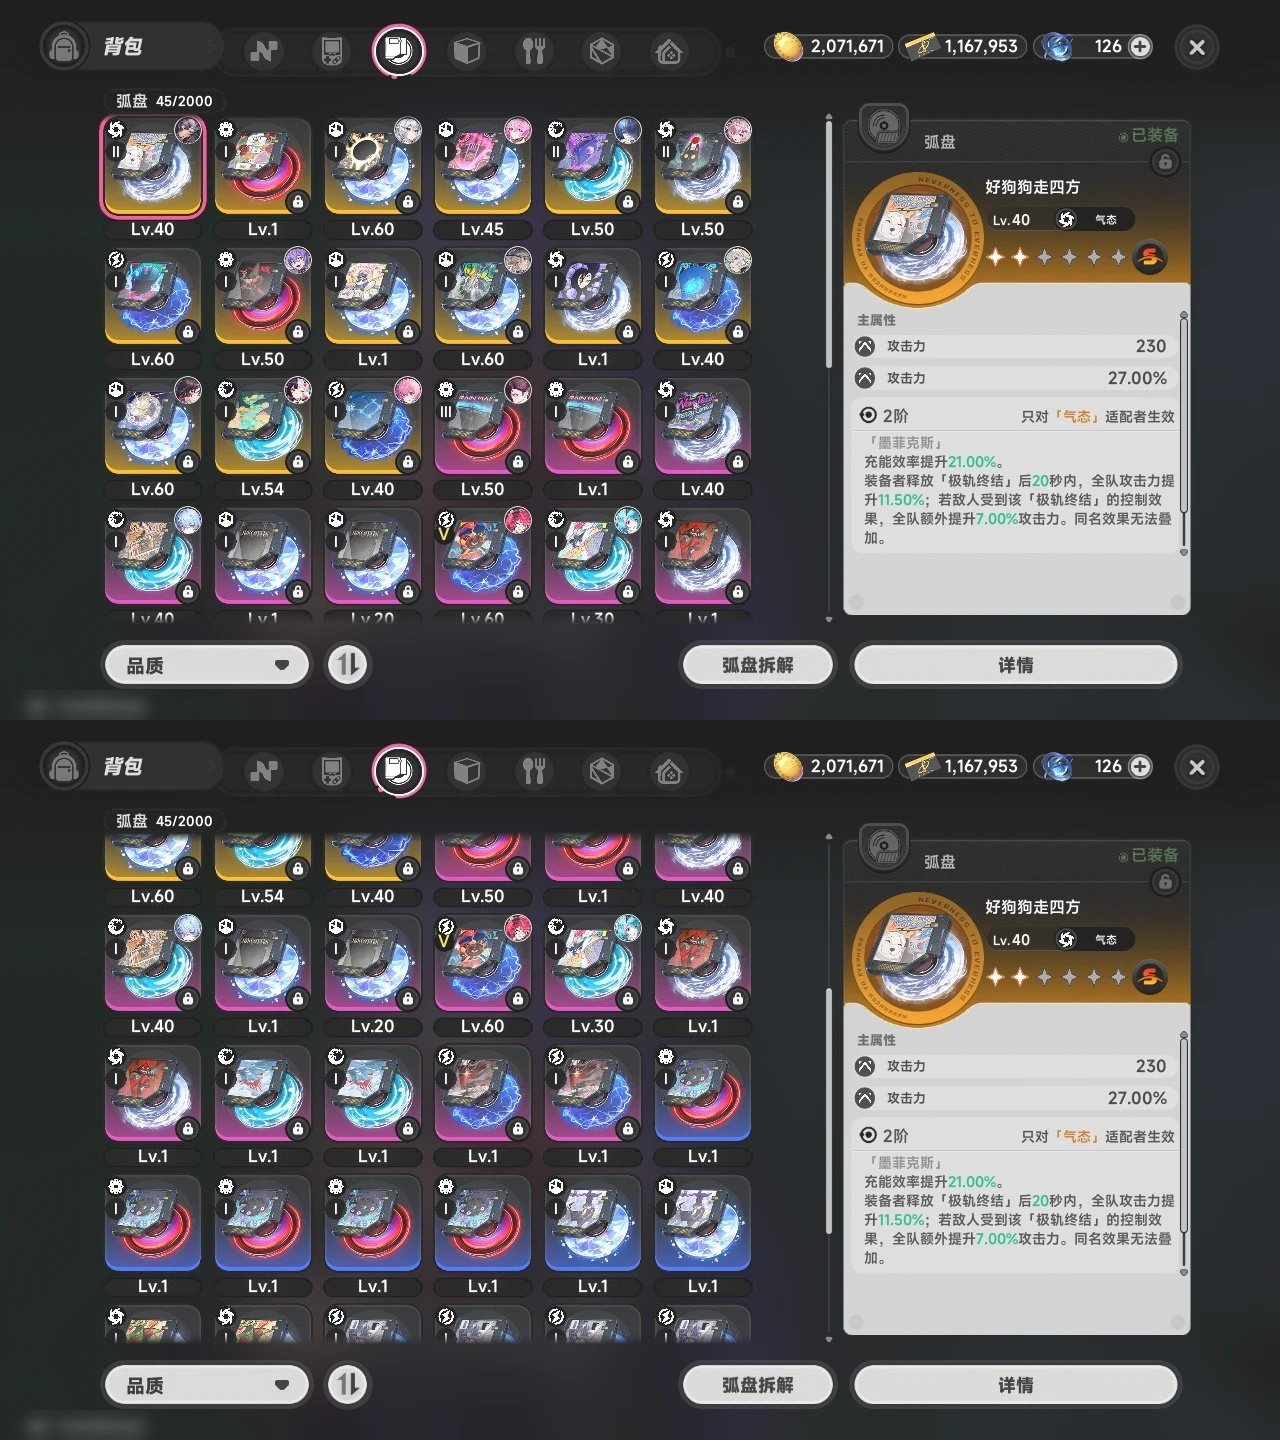Open the fork and knife food tab in upper screenshot
Screen dimensions: 1280x1440
tap(534, 50)
